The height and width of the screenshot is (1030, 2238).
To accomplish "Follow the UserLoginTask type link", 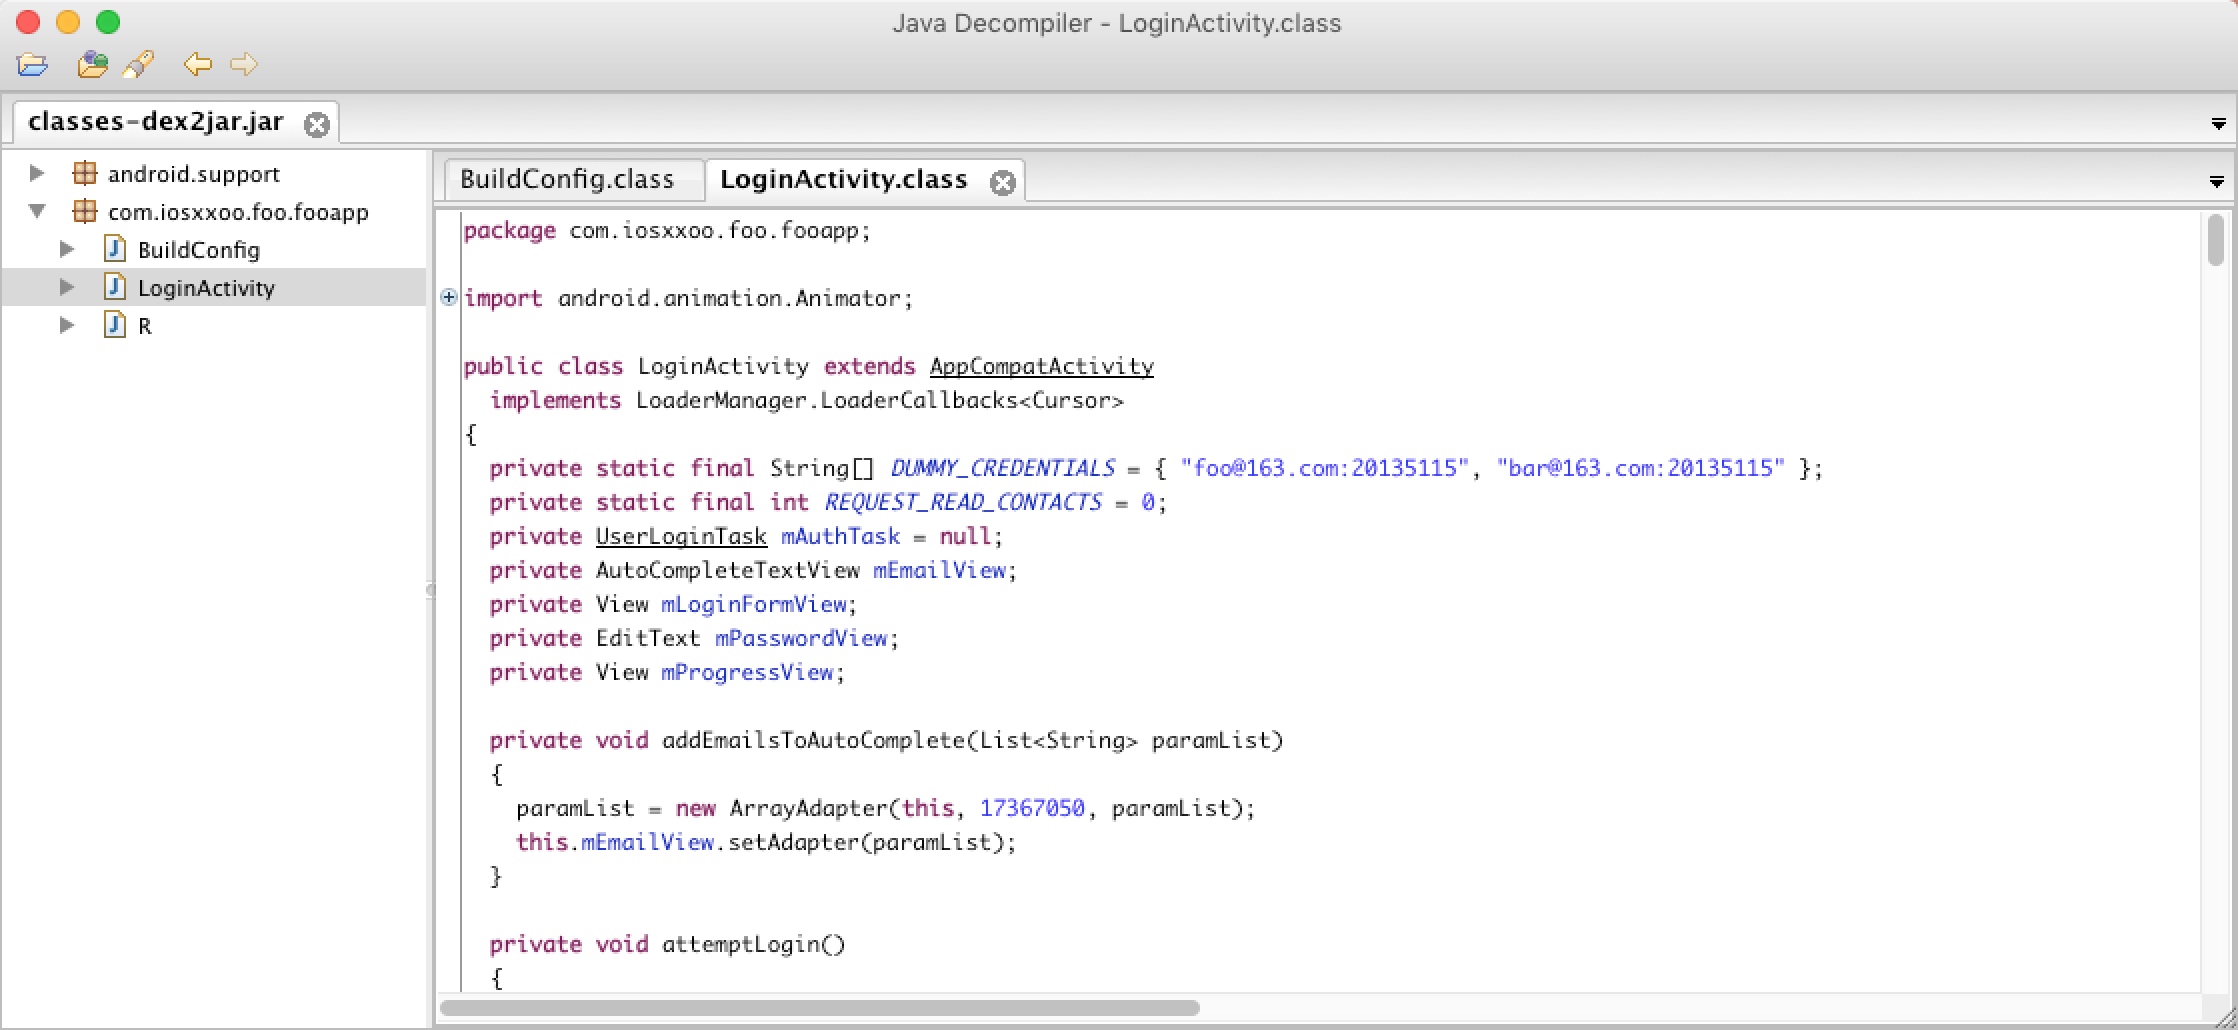I will pos(681,536).
